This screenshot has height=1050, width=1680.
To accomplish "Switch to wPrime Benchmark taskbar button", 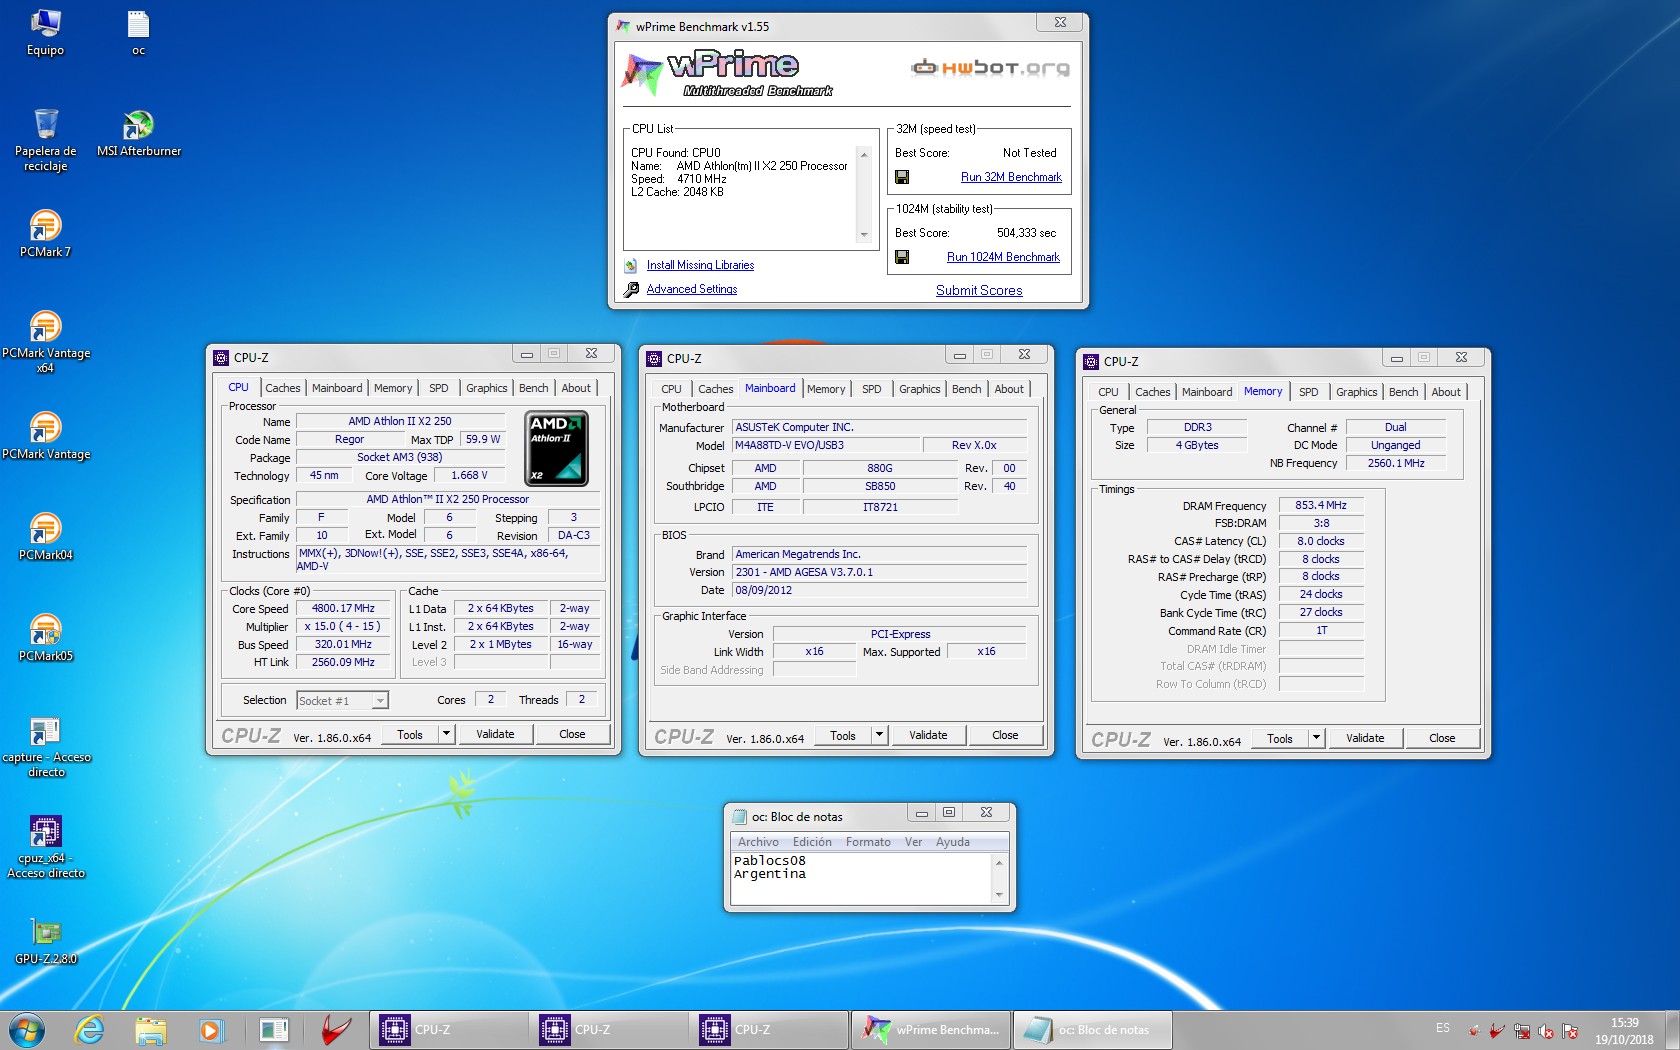I will click(930, 1030).
